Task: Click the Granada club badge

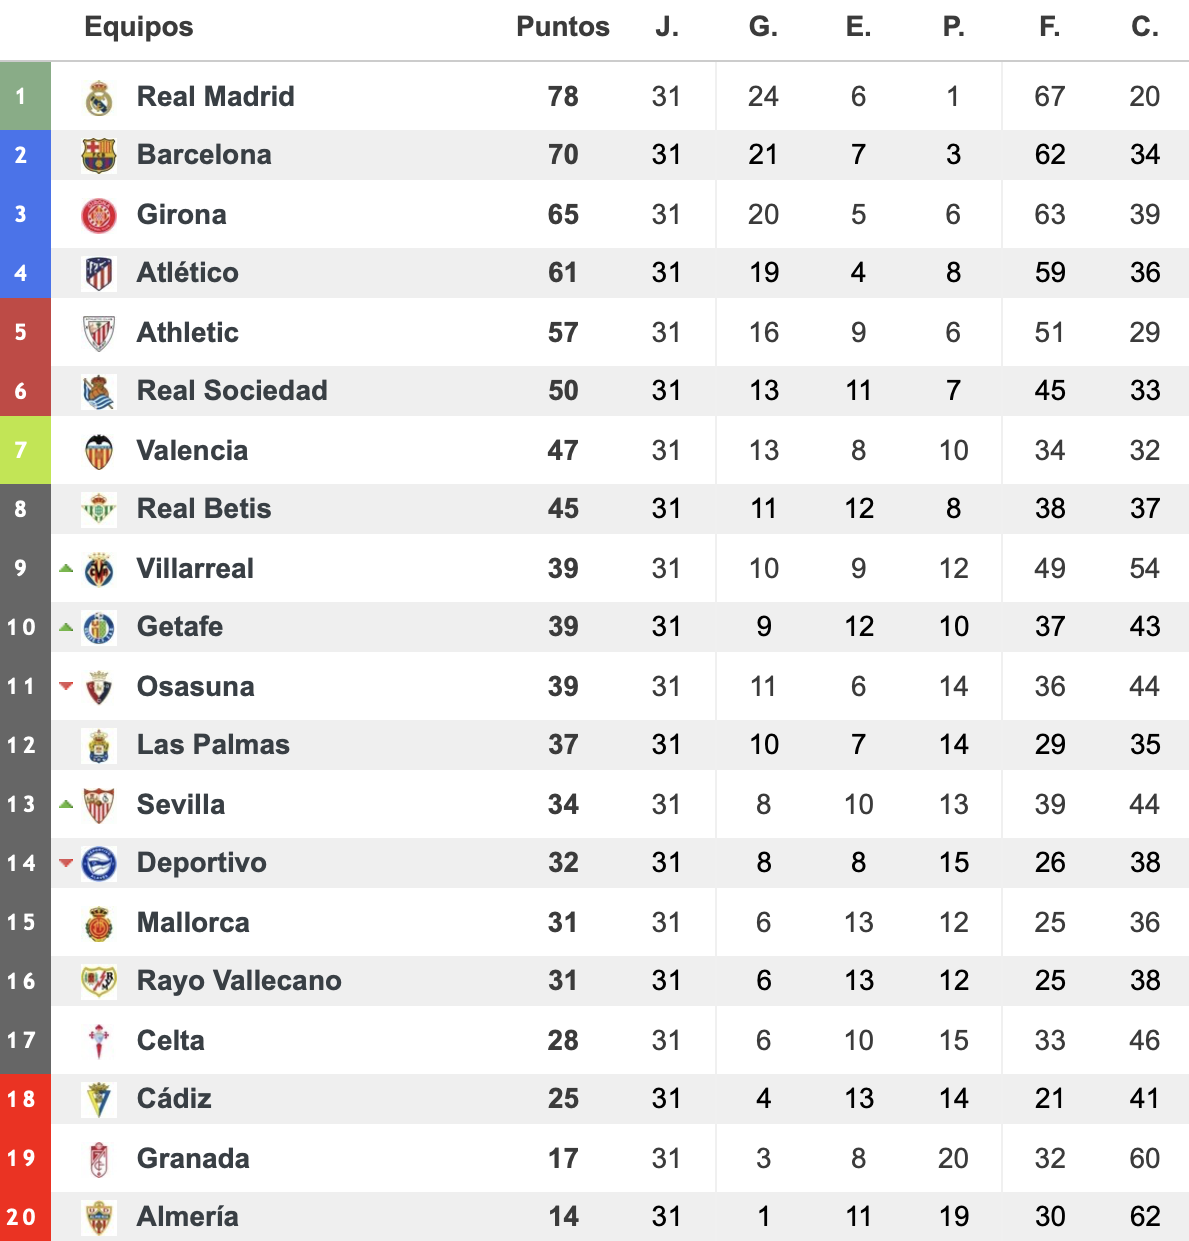Action: coord(99,1159)
